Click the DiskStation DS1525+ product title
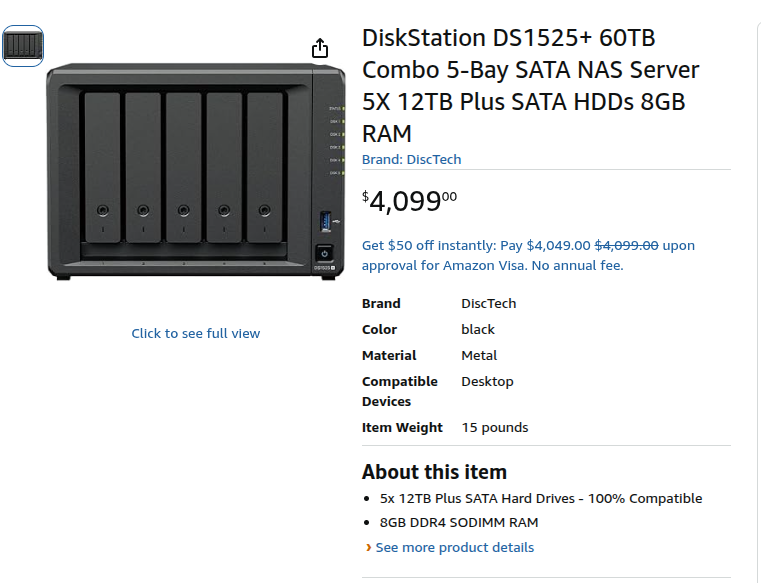This screenshot has height=583, width=761. (531, 85)
